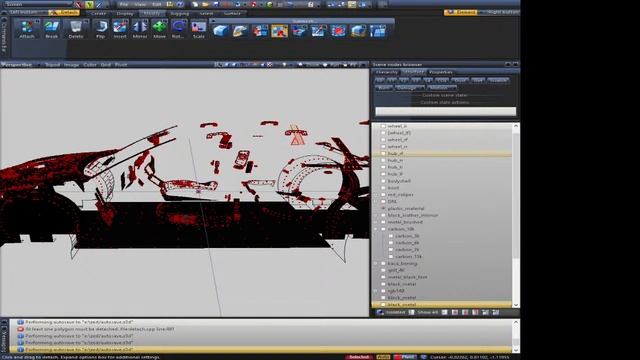Image resolution: width=640 pixels, height=360 pixels.
Task: Open the View menu
Action: (140, 4)
